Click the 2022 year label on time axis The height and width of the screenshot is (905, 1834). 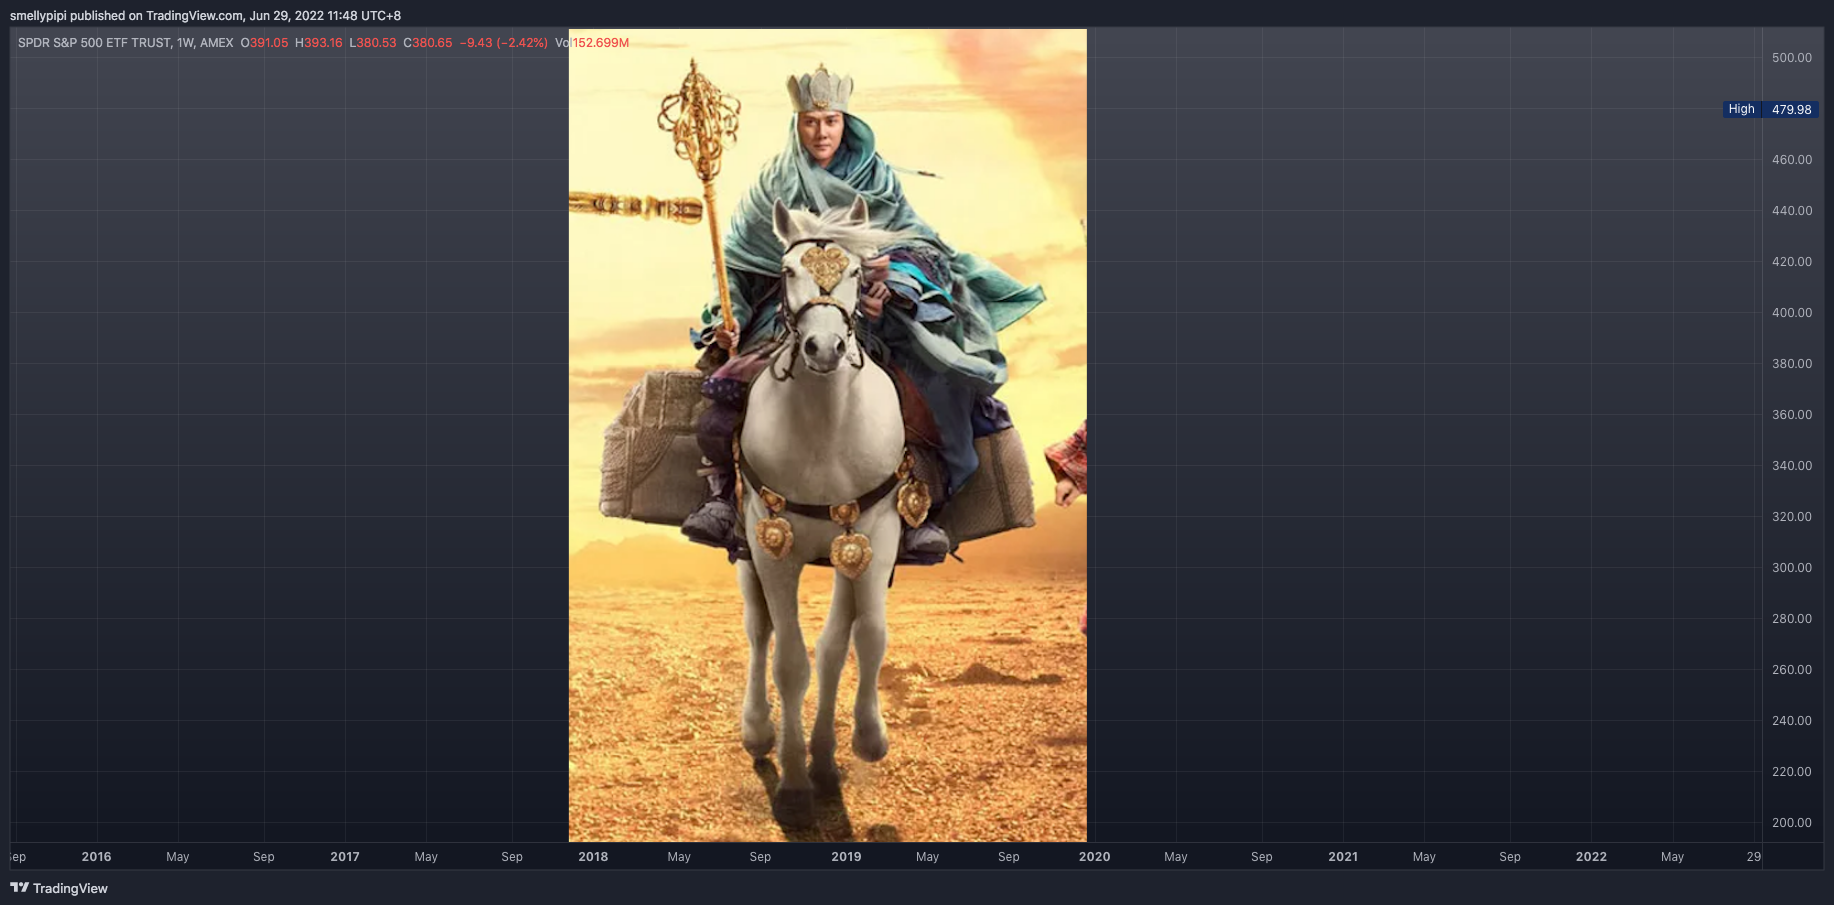coord(1591,857)
